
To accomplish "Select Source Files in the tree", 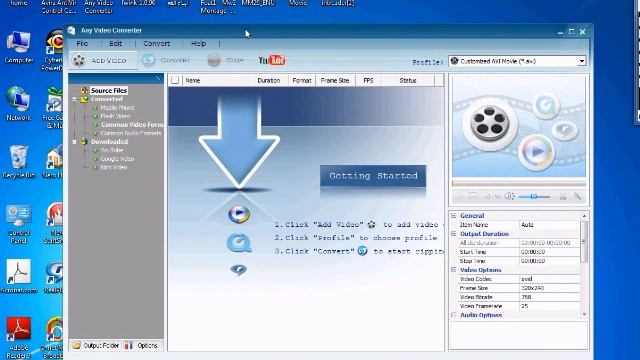I will pyautogui.click(x=109, y=91).
